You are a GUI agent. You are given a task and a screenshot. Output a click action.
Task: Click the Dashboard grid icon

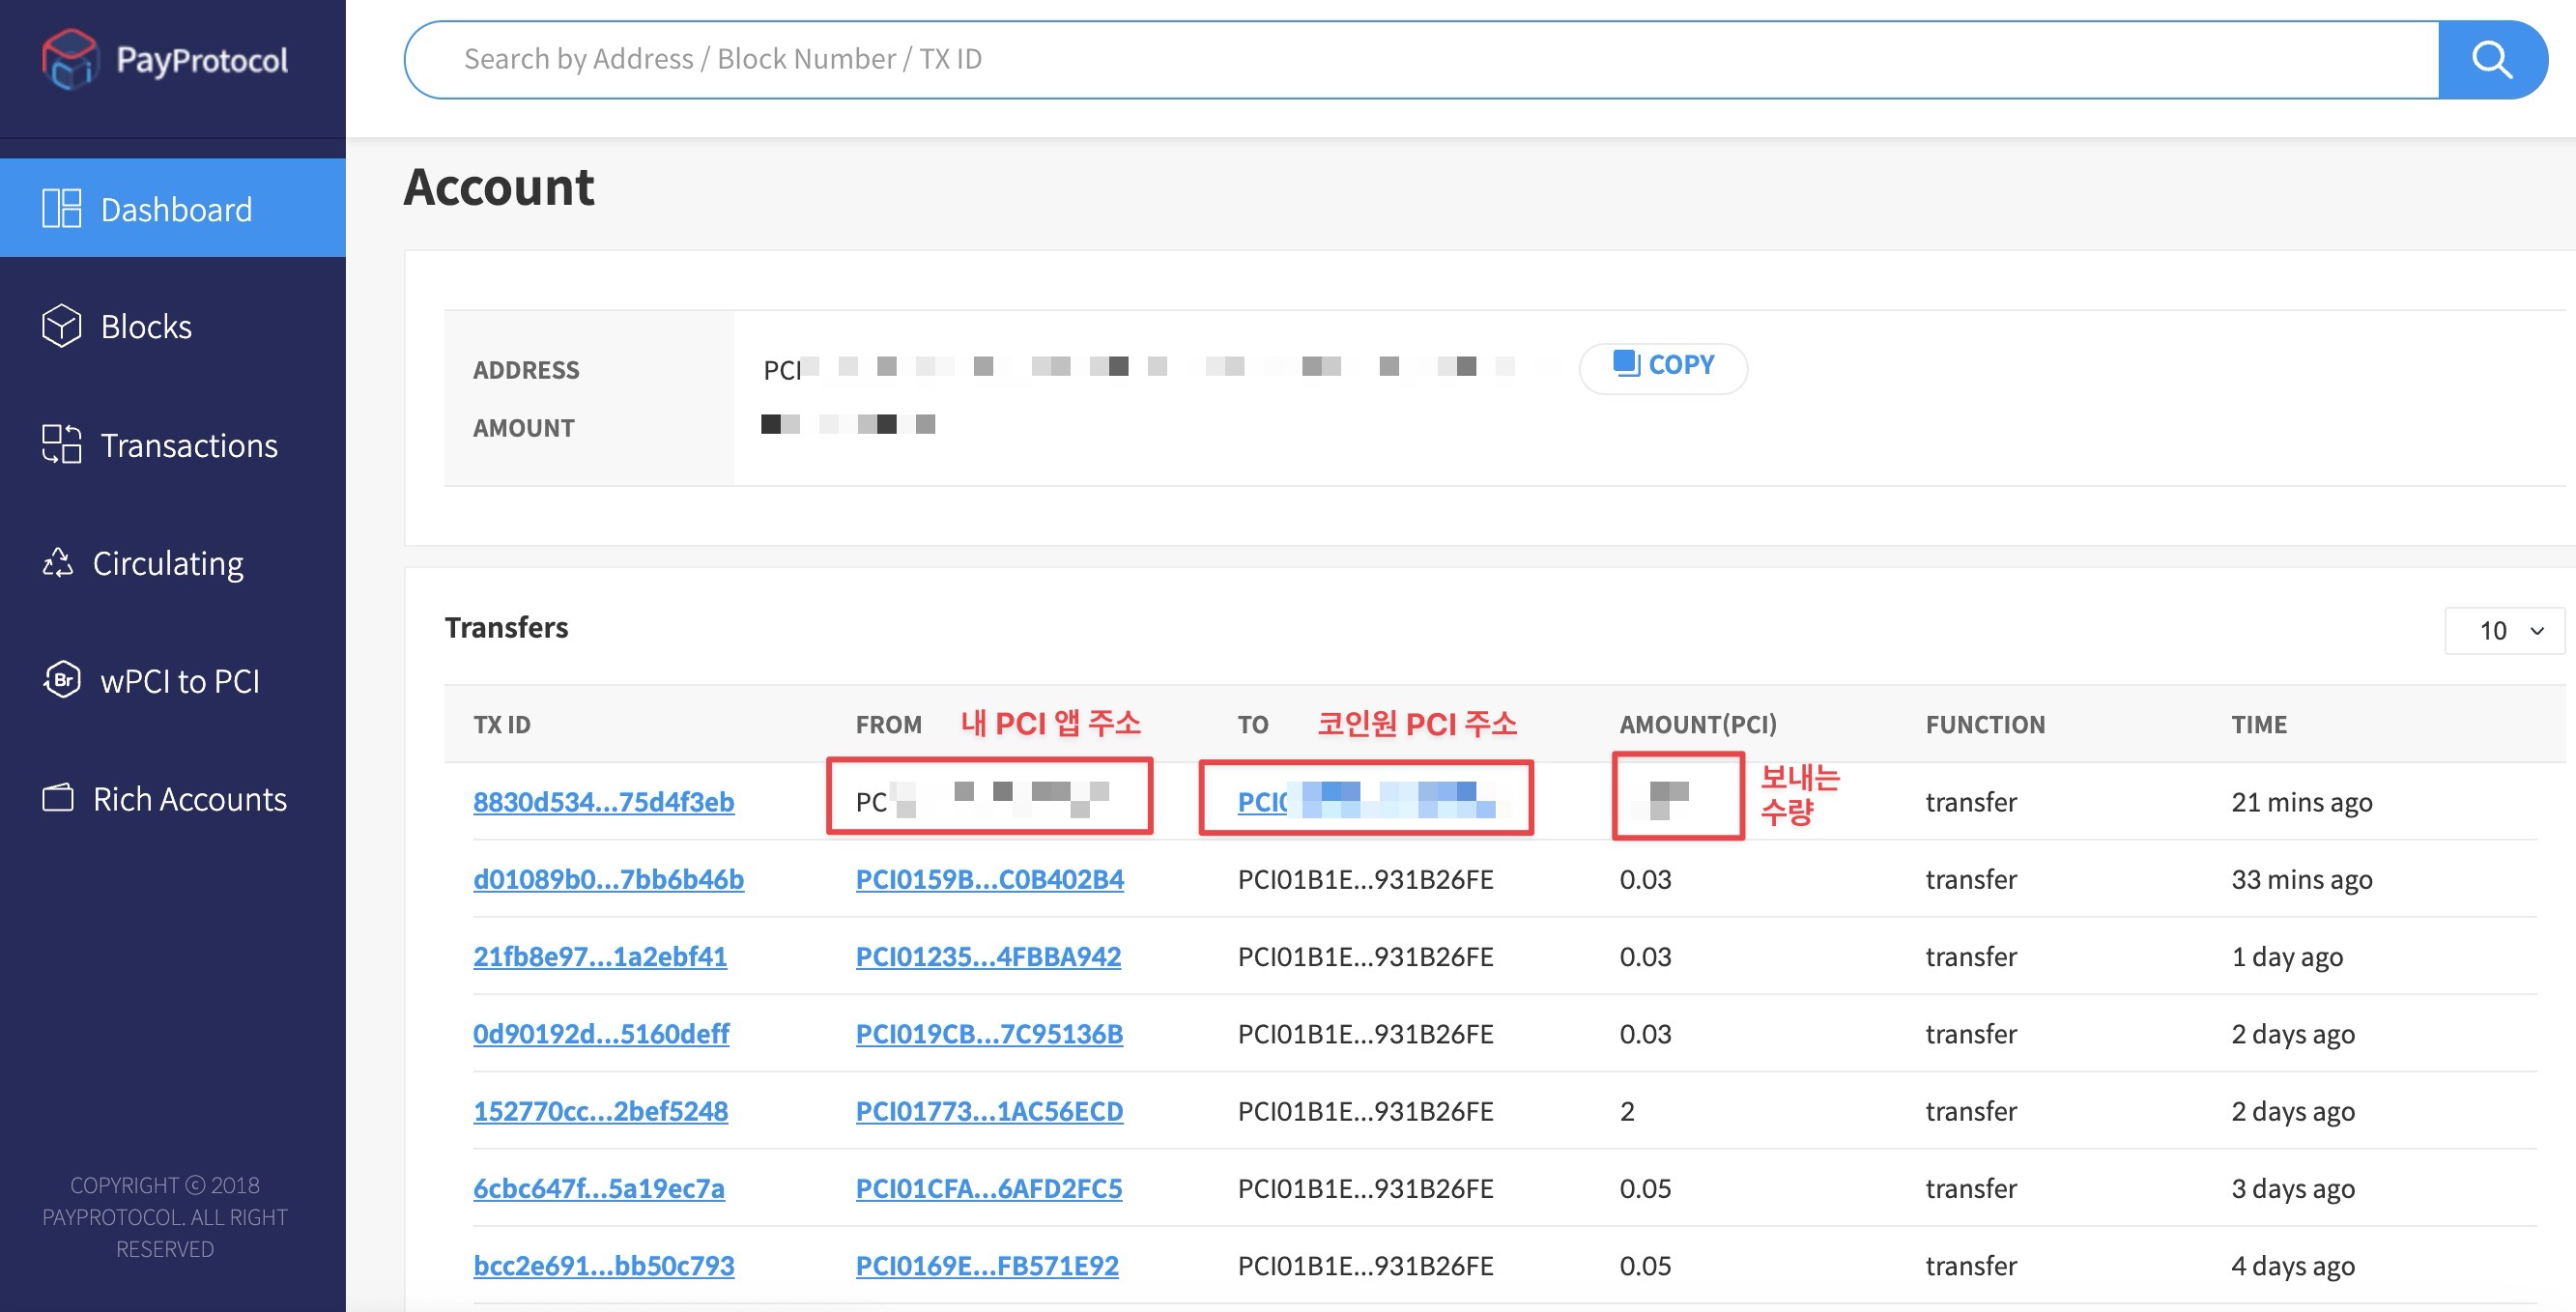tap(61, 209)
